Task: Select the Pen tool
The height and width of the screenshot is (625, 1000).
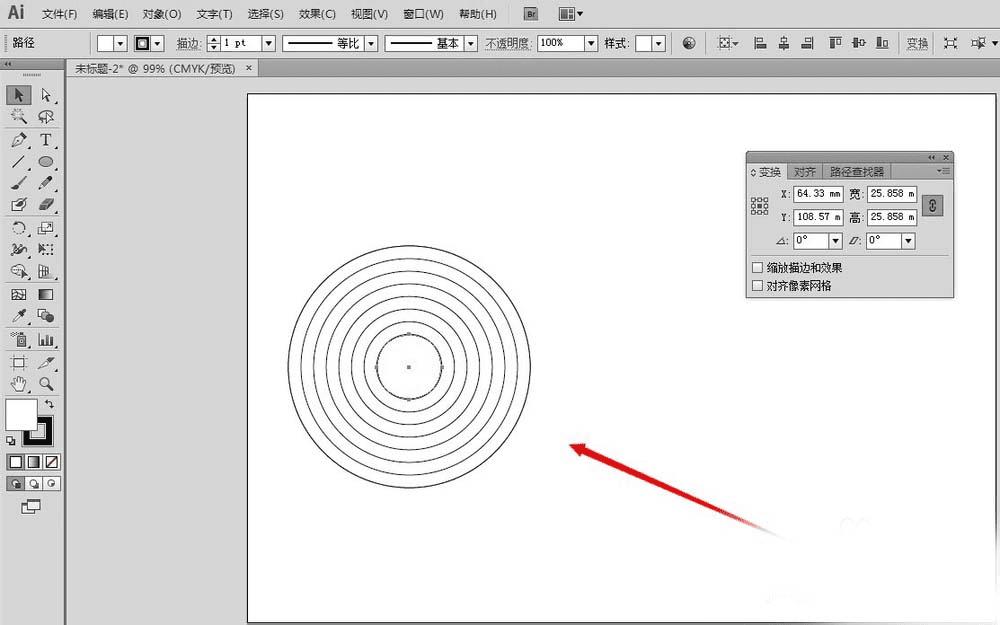Action: point(18,140)
